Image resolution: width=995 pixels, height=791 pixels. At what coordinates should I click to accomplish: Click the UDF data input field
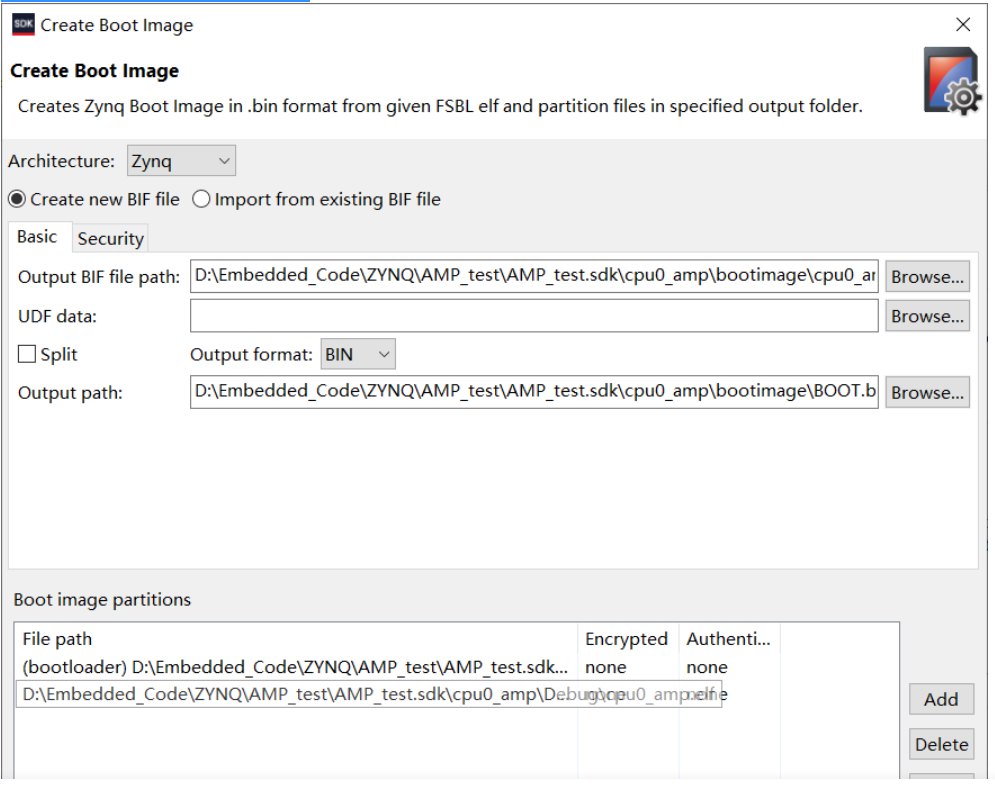click(x=534, y=316)
